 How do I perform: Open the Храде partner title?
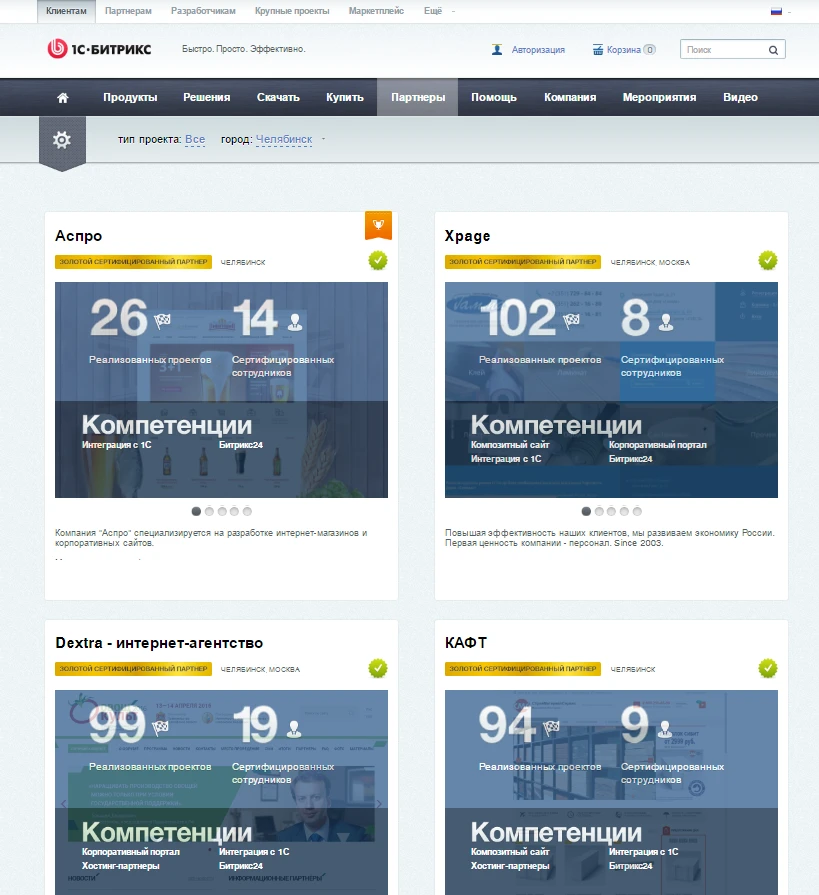click(x=467, y=236)
